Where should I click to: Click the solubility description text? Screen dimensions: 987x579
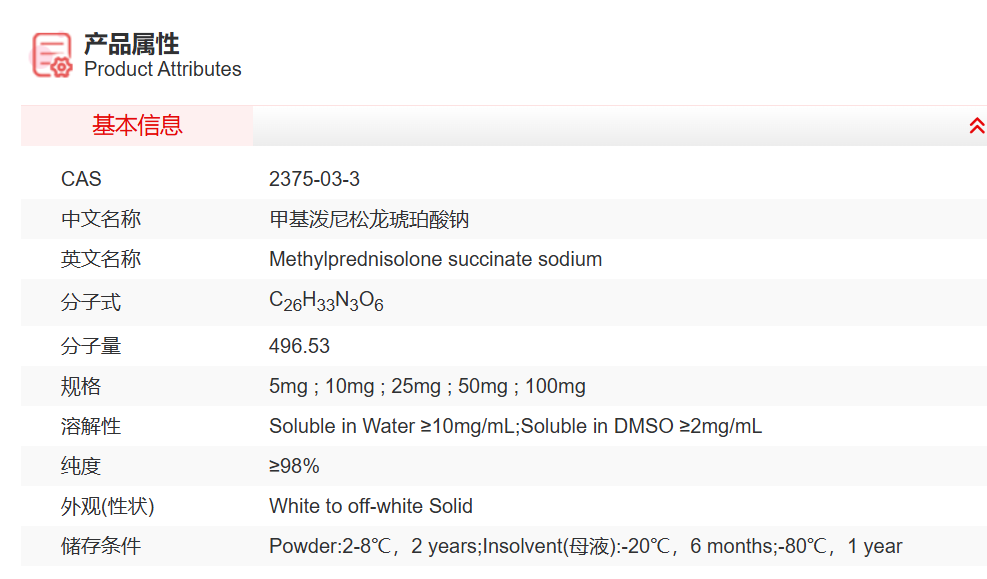[x=515, y=426]
